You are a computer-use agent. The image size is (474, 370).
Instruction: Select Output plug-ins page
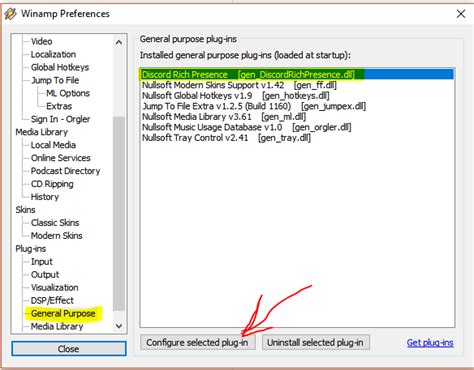tap(45, 275)
